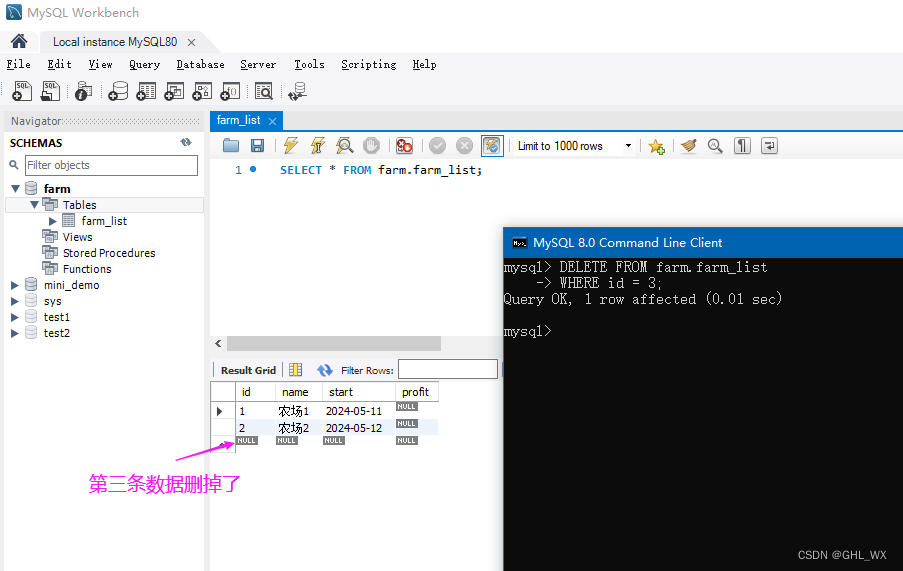Save snippet star icon
The image size is (903, 571).
[x=657, y=146]
